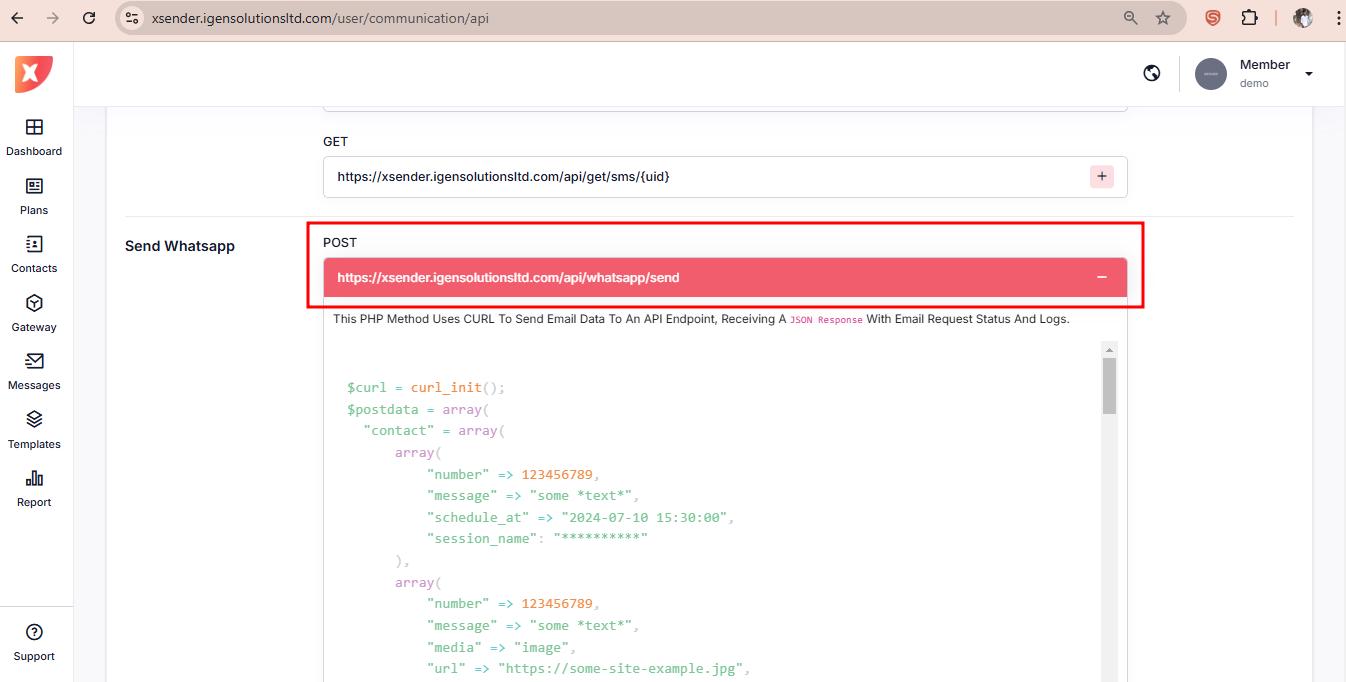Expand the GET sms uid endpoint
The height and width of the screenshot is (682, 1346).
pyautogui.click(x=1101, y=177)
